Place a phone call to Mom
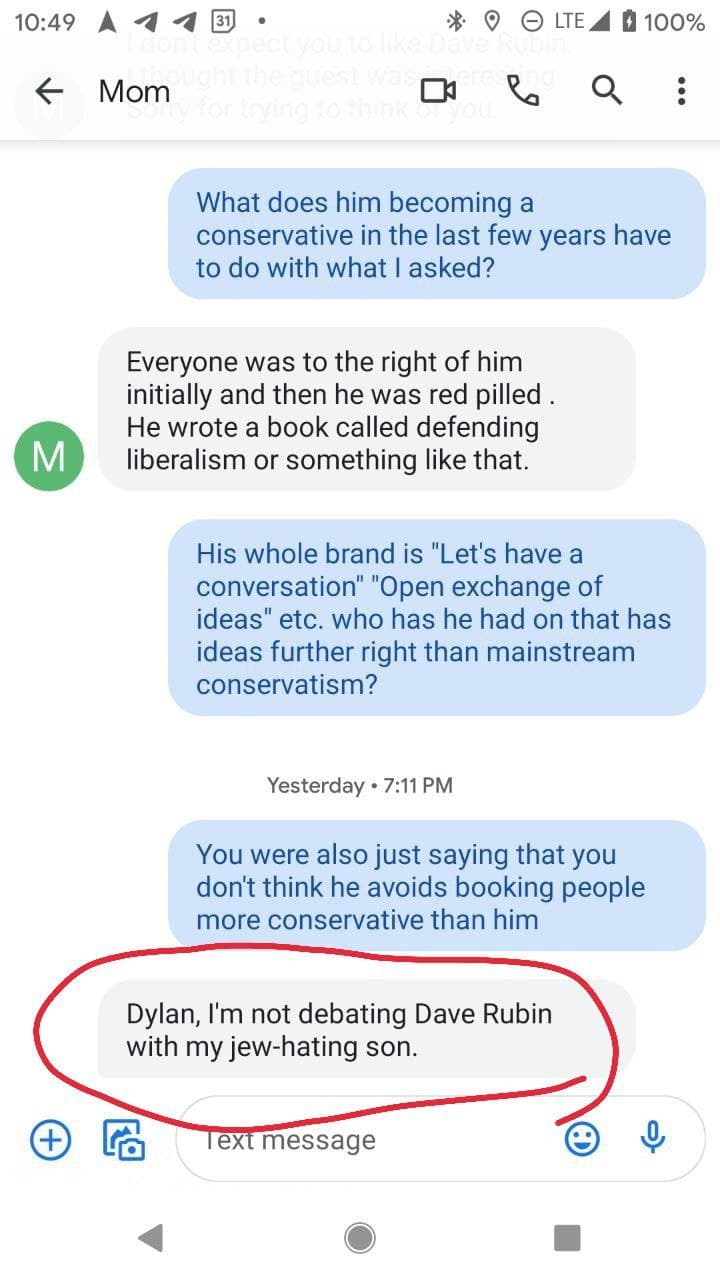Image resolution: width=720 pixels, height=1280 pixels. pos(523,91)
